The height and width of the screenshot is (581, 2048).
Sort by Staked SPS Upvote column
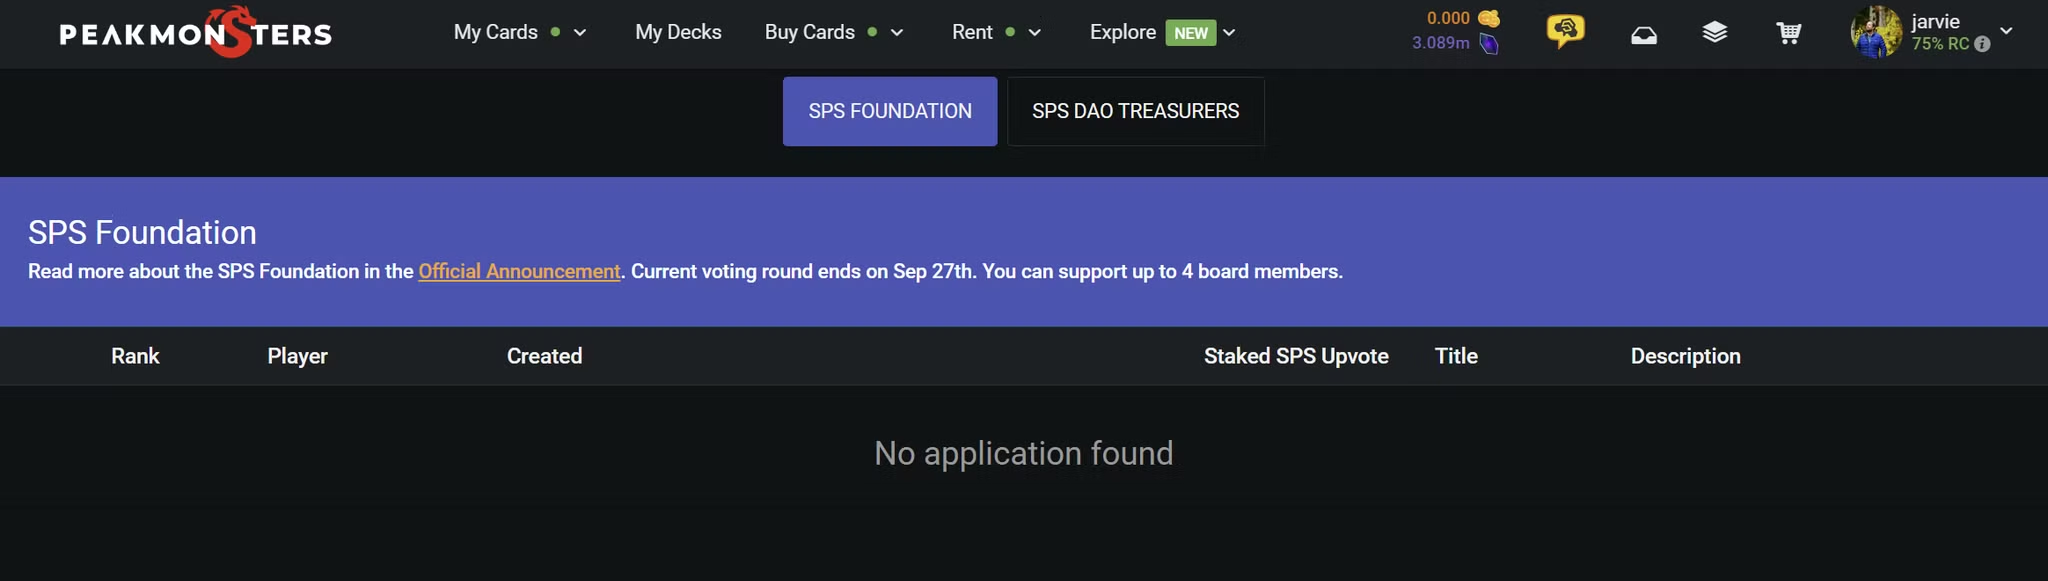(1296, 356)
